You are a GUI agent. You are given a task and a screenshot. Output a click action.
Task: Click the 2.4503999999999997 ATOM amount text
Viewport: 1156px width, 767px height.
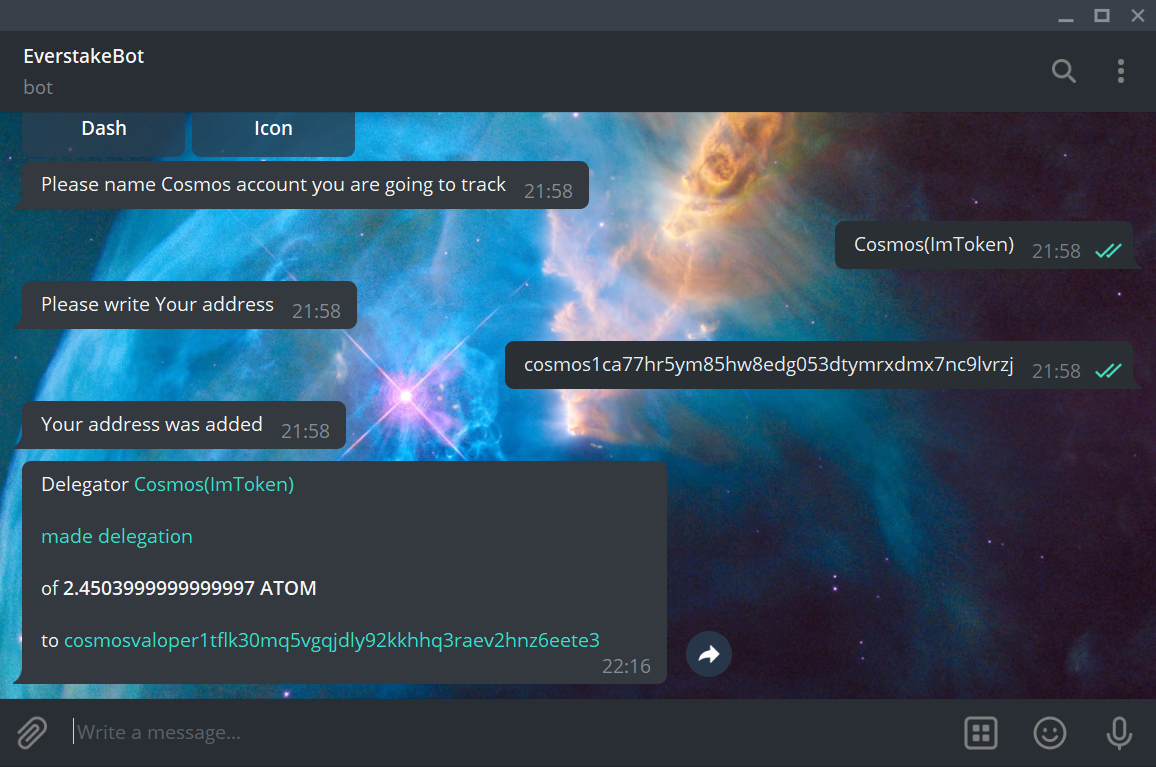pos(189,589)
